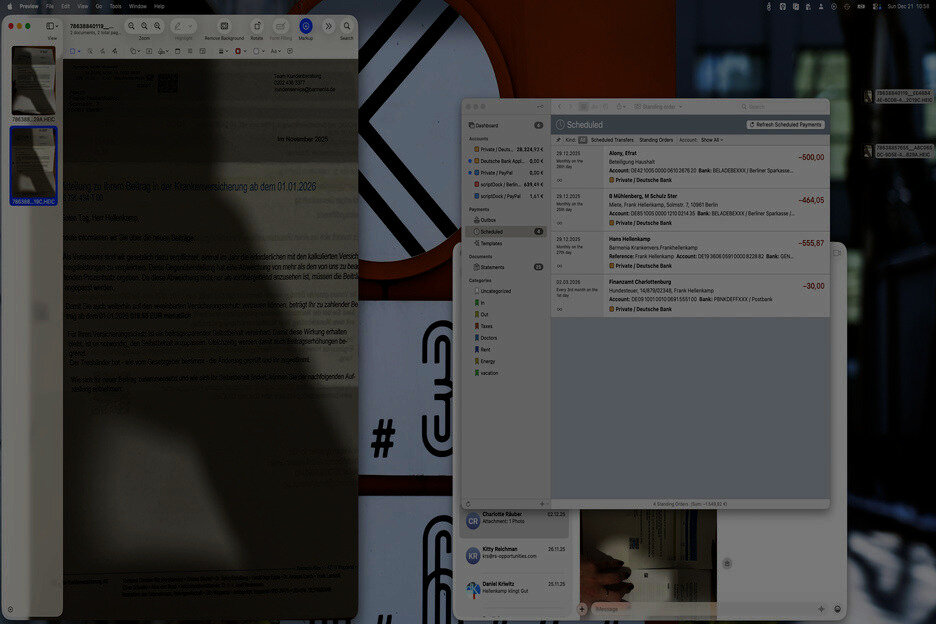This screenshot has height=624, width=936.
Task: Click the Rotate icon in Preview toolbar
Action: click(x=257, y=25)
